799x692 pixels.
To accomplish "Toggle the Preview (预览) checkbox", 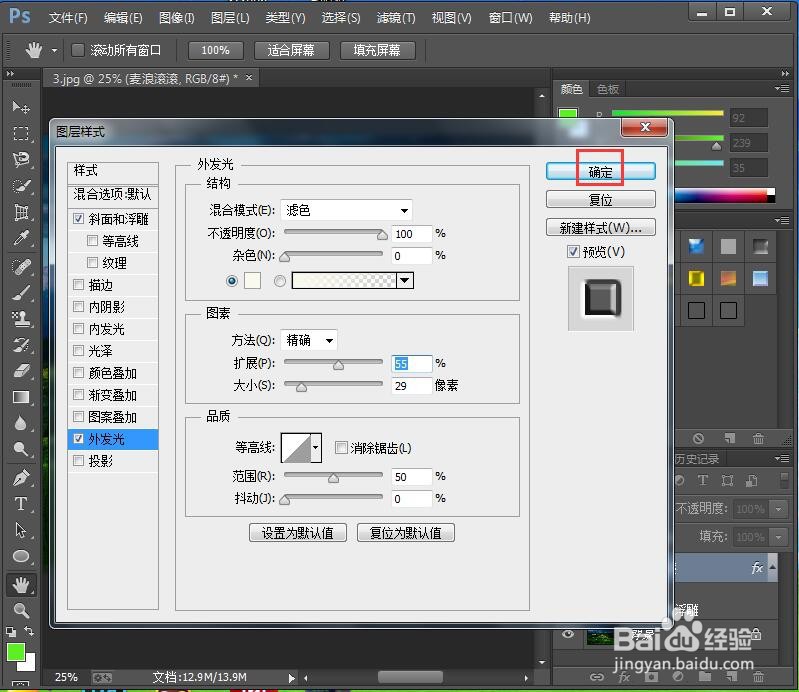I will click(x=573, y=251).
